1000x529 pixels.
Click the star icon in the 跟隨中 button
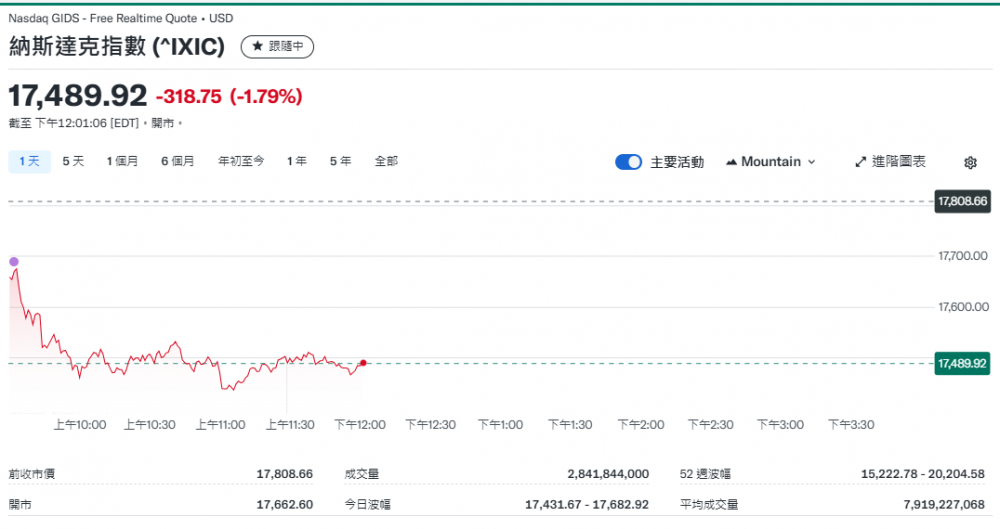click(258, 46)
